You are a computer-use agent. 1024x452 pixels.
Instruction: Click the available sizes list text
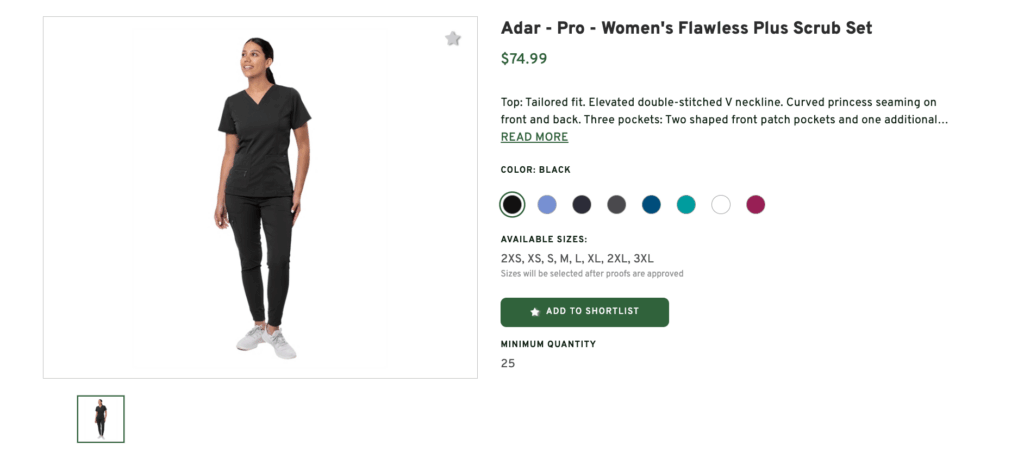pos(577,258)
